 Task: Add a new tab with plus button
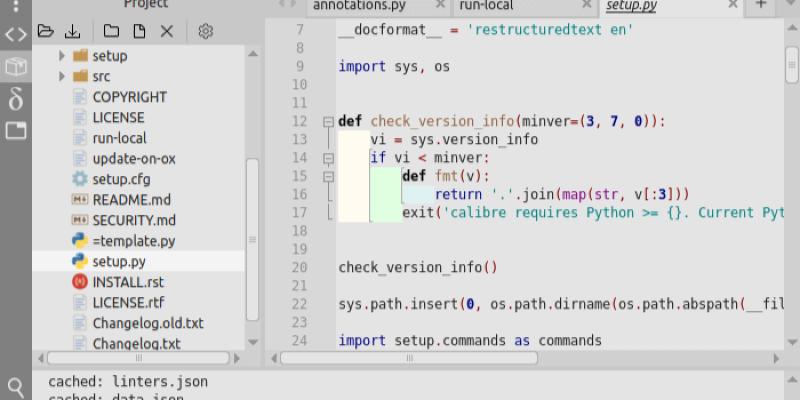click(761, 5)
